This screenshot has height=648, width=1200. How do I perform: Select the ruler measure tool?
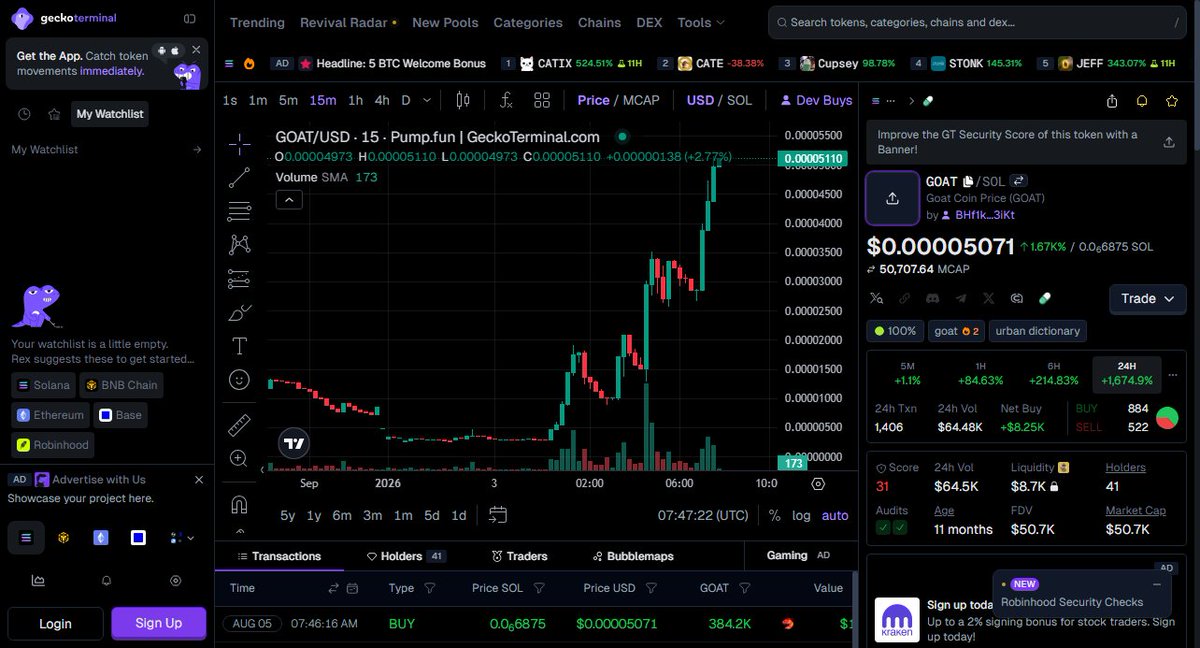[239, 425]
